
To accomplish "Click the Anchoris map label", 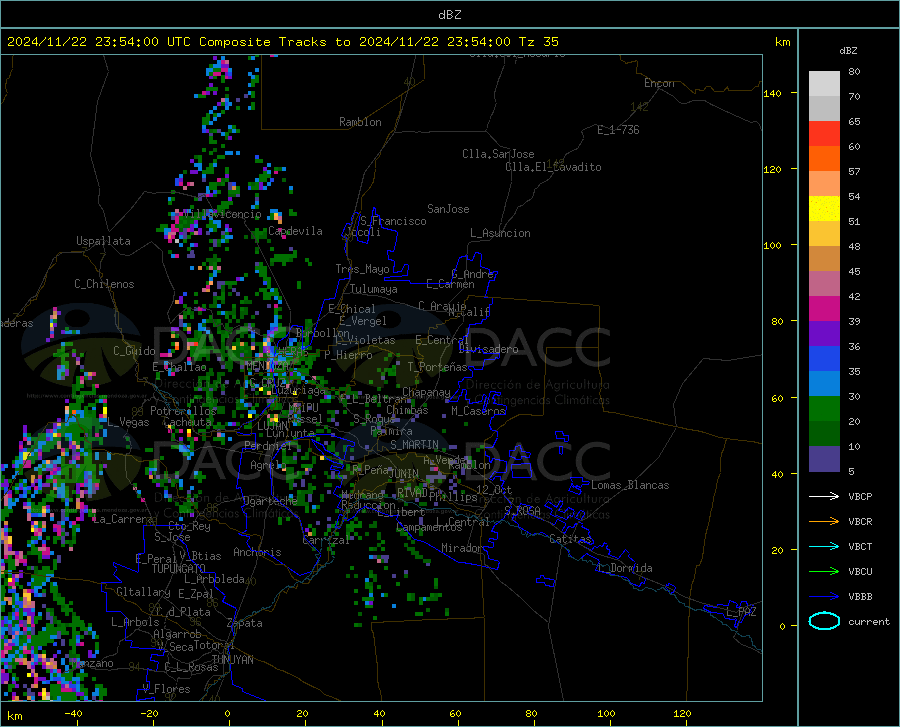I will [257, 553].
